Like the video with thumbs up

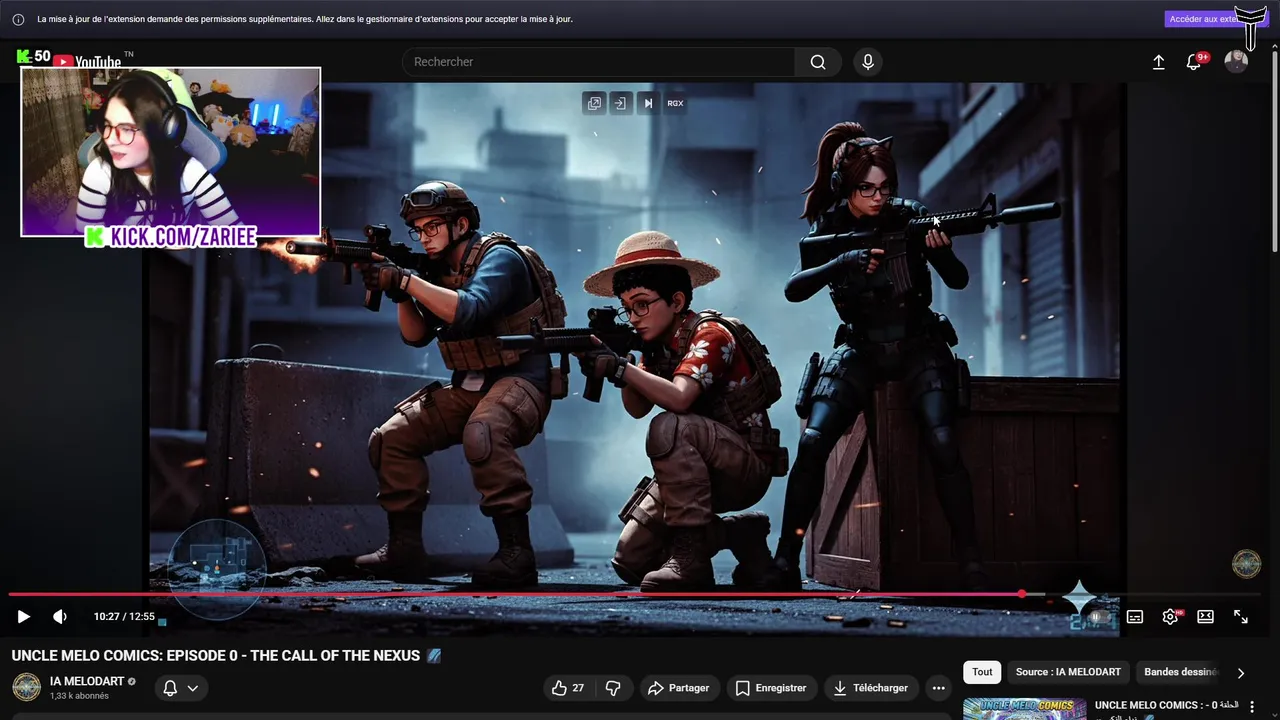(567, 688)
